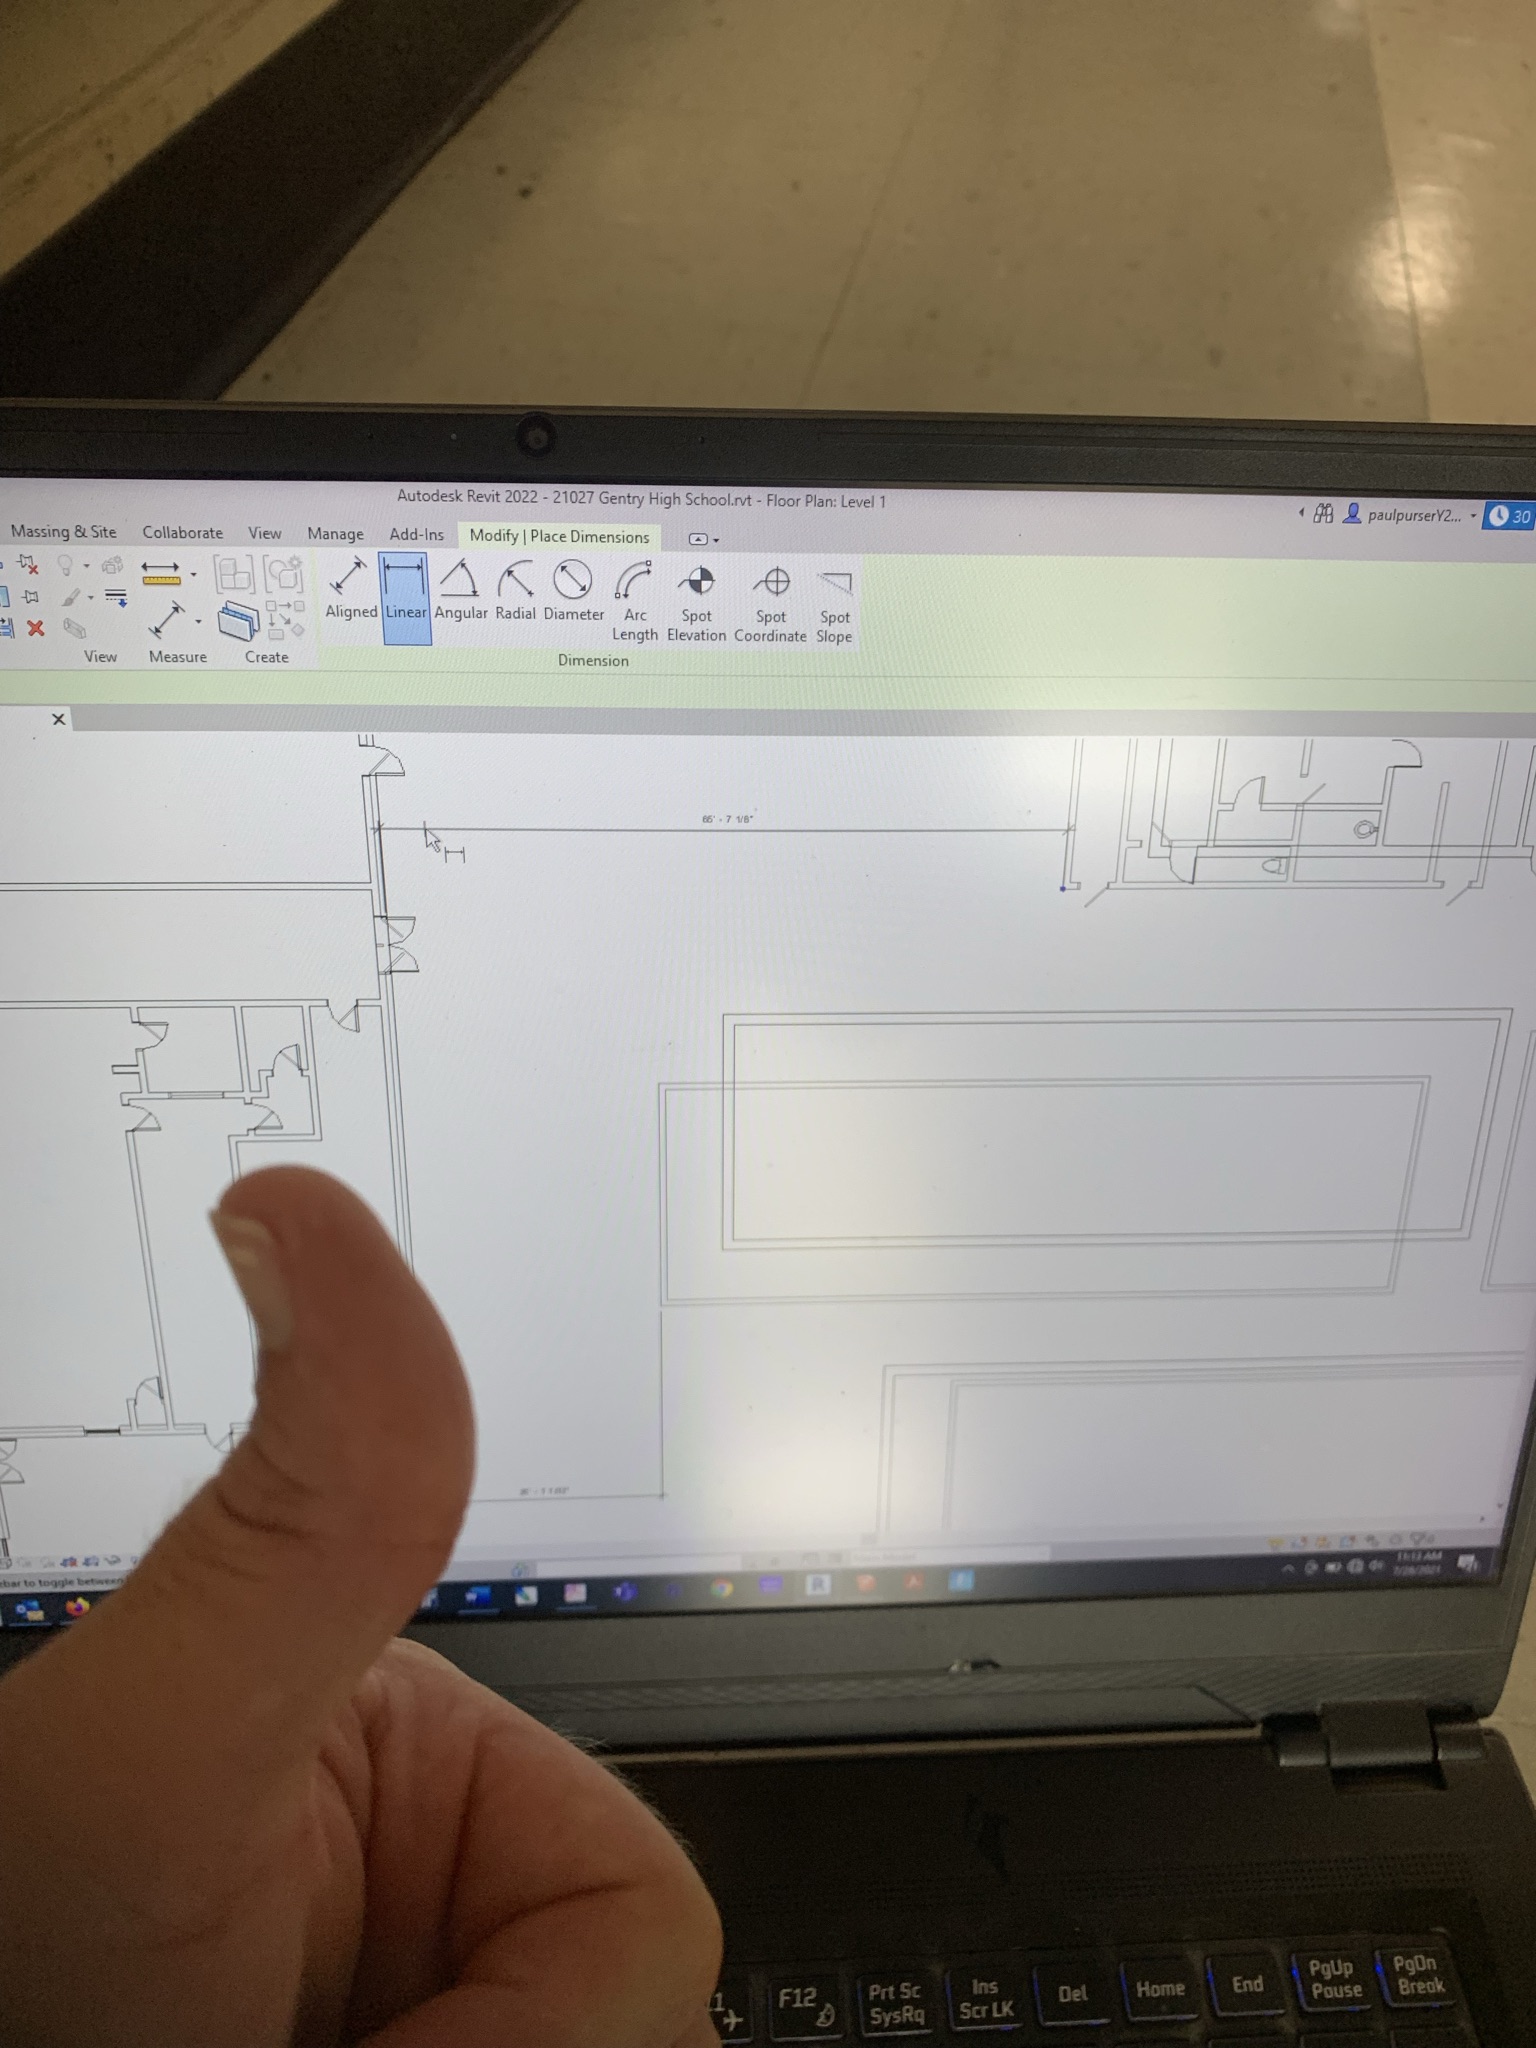1536x2048 pixels.
Task: Click the paulpurserY2... username text
Action: pyautogui.click(x=1414, y=516)
